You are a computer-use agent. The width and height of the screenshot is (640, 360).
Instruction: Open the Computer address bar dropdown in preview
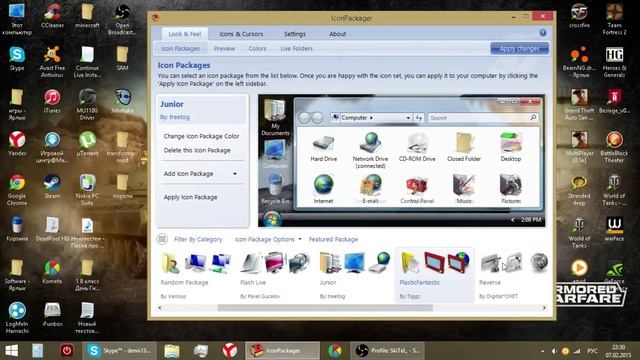click(408, 118)
